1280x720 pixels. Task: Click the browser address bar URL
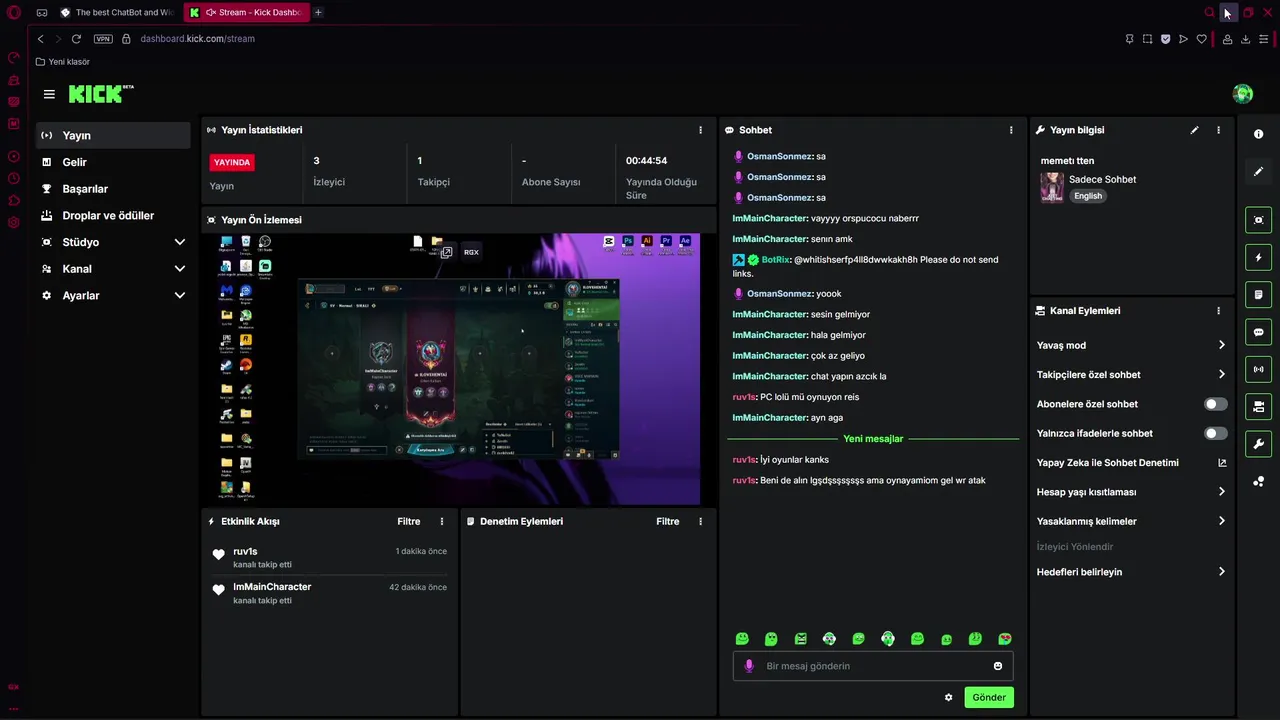click(197, 39)
